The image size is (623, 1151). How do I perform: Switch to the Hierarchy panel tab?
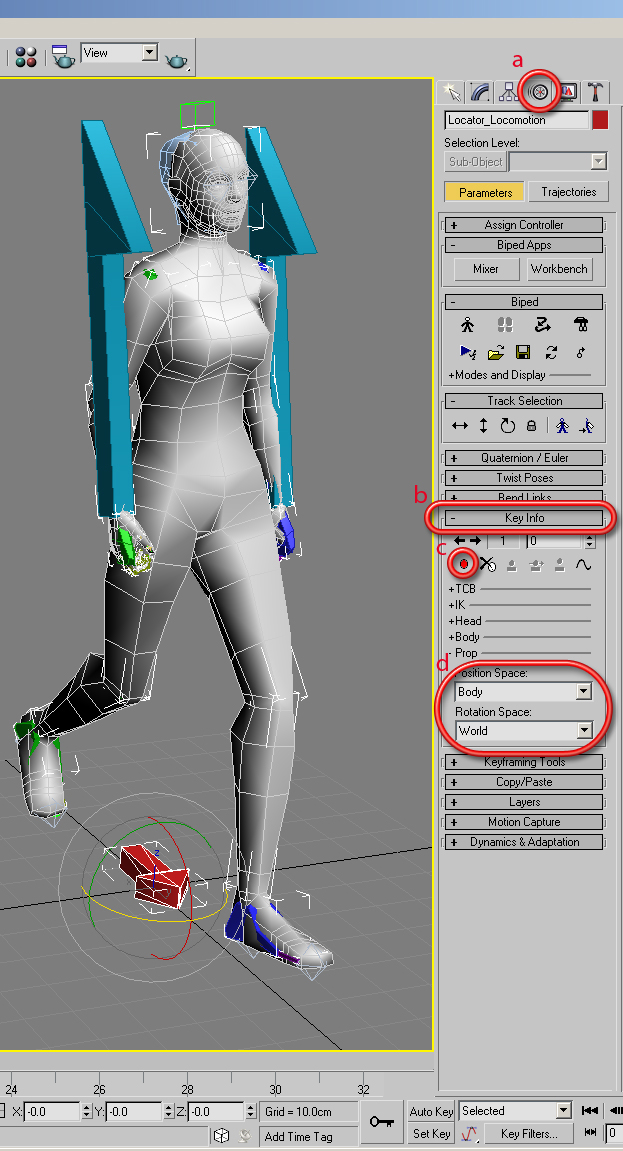(x=508, y=92)
